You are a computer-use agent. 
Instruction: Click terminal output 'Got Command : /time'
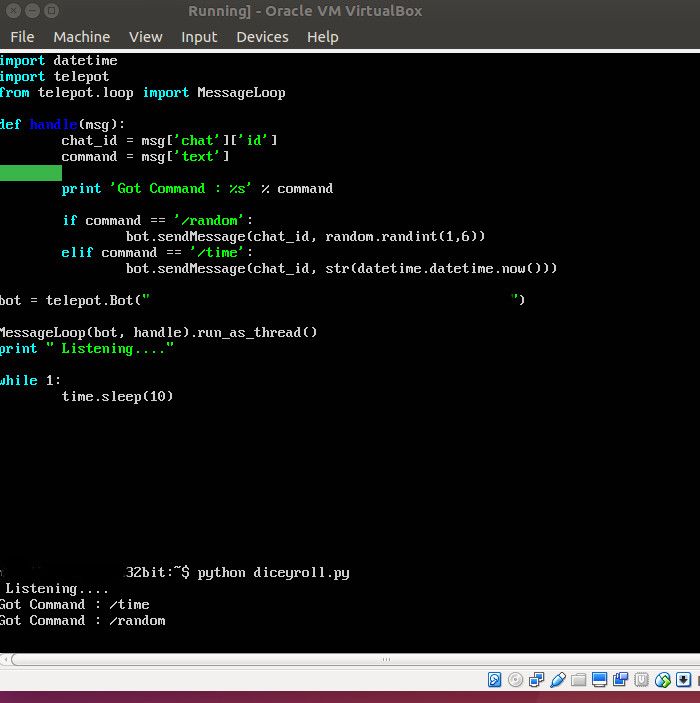pyautogui.click(x=74, y=604)
